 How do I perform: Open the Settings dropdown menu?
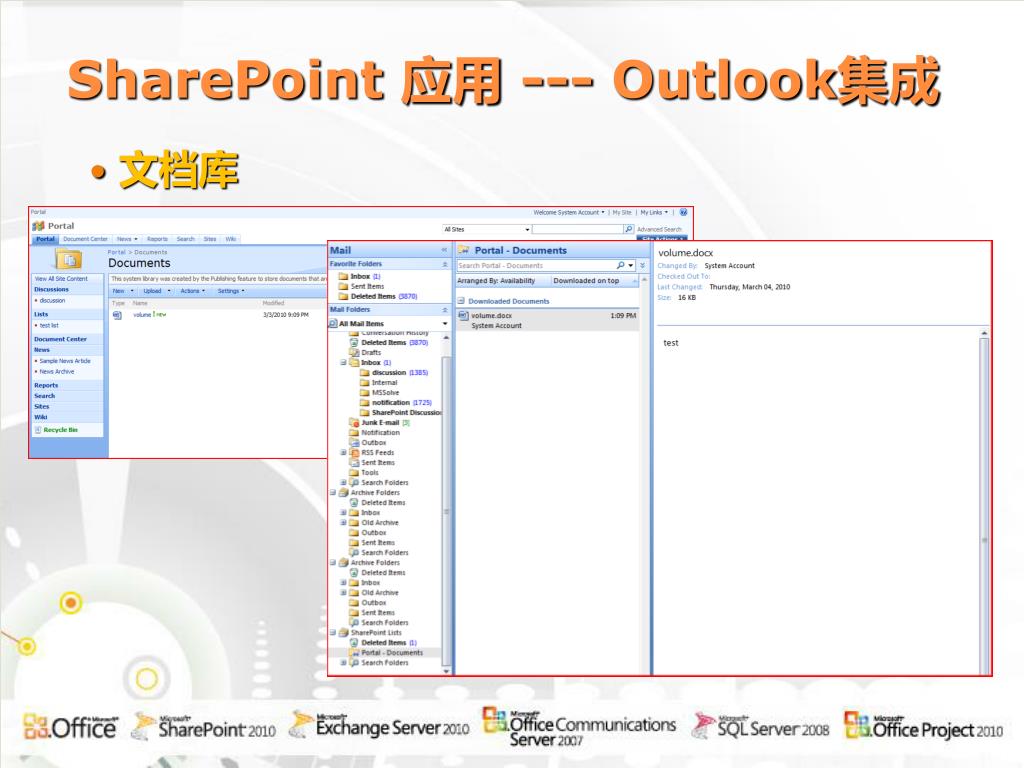coord(231,291)
